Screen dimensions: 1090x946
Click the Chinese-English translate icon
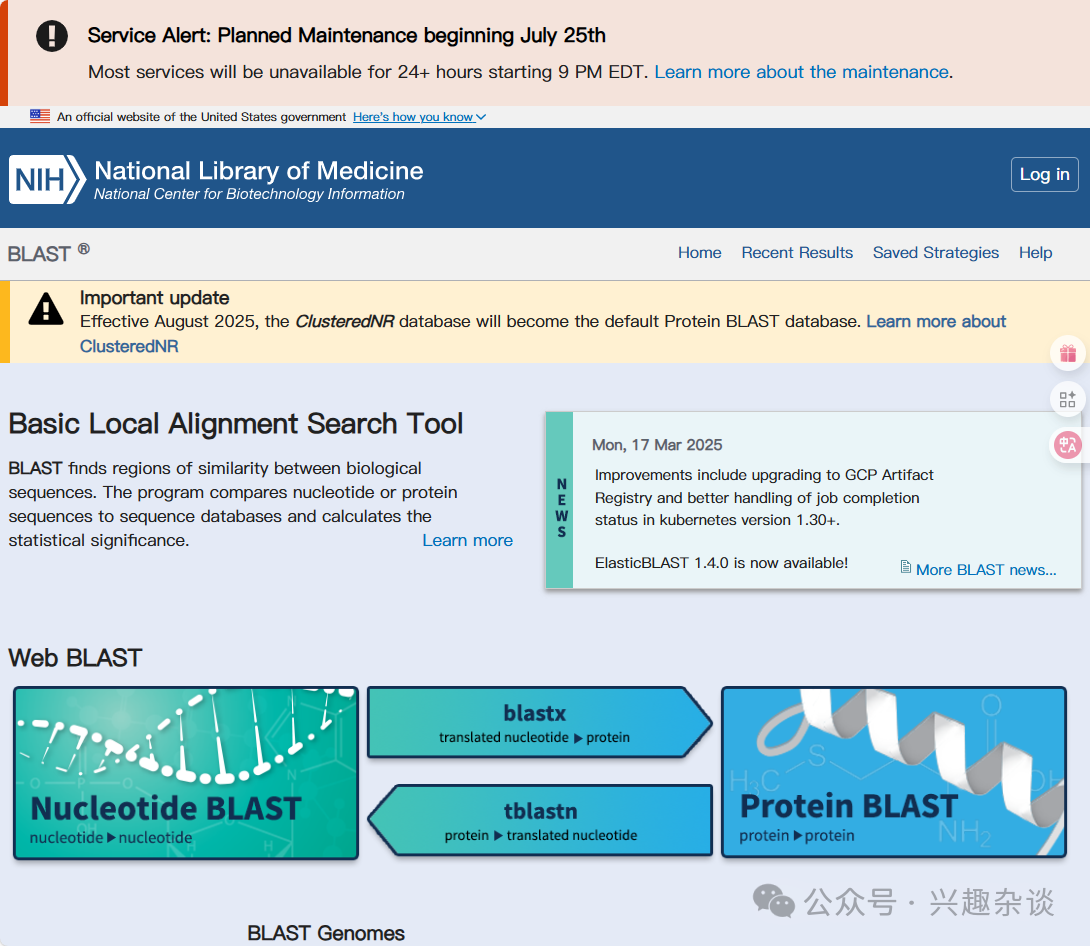pyautogui.click(x=1067, y=446)
